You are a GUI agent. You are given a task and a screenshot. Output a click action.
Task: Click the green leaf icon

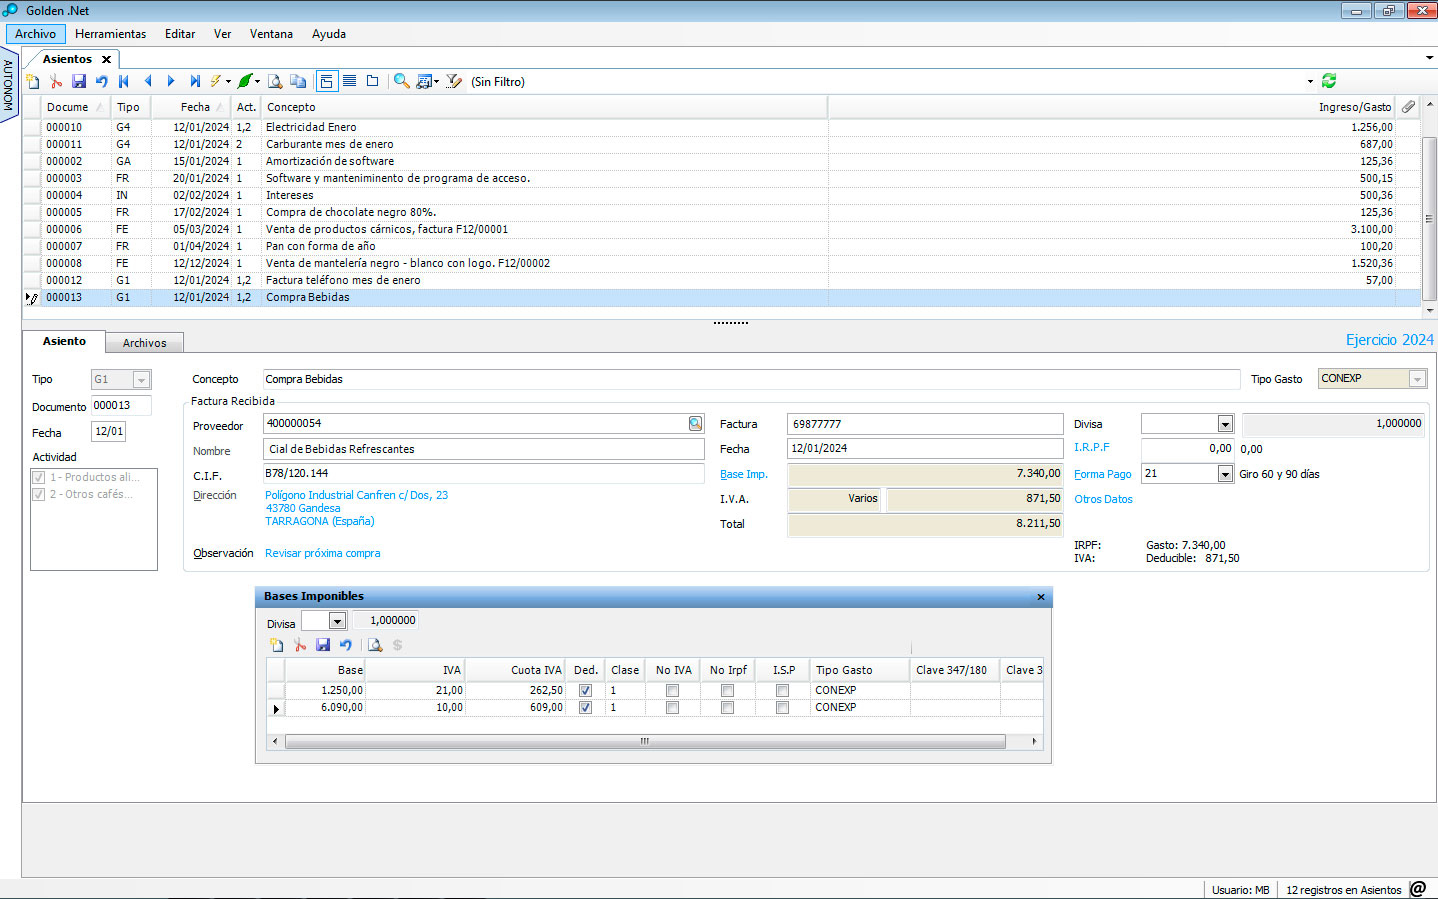(244, 81)
